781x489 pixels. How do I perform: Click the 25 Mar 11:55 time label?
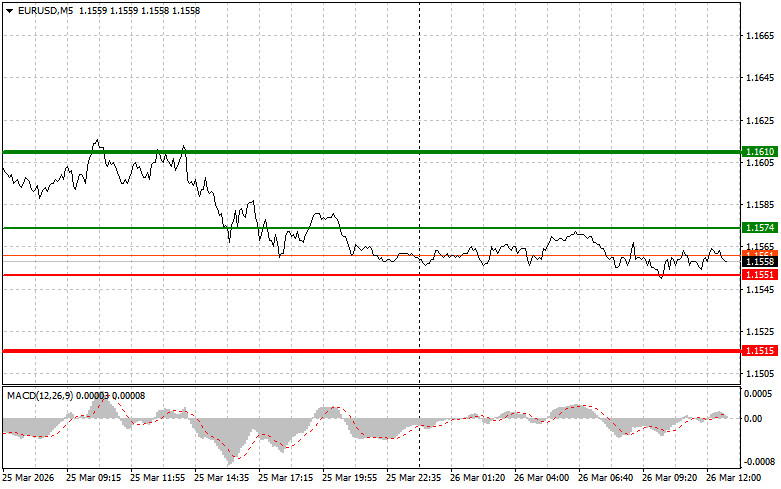click(x=157, y=478)
